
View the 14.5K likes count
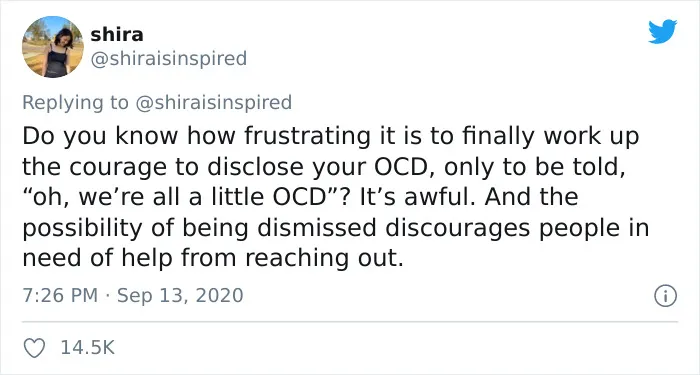(88, 348)
